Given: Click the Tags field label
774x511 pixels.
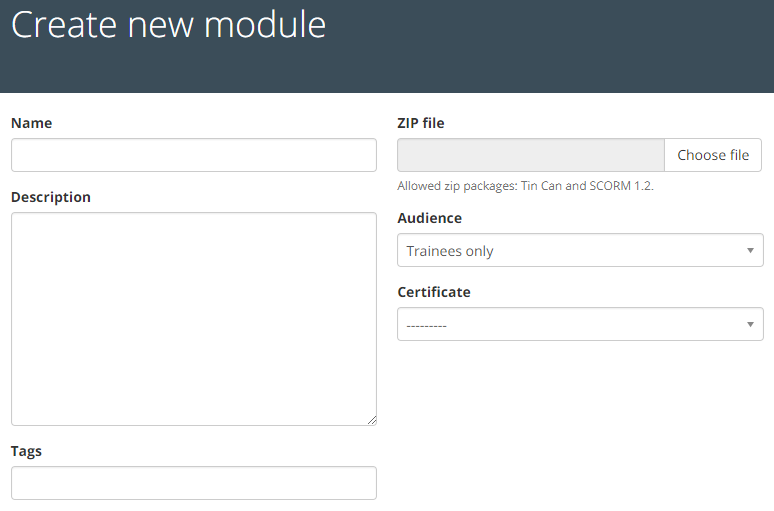Looking at the screenshot, I should point(26,452).
